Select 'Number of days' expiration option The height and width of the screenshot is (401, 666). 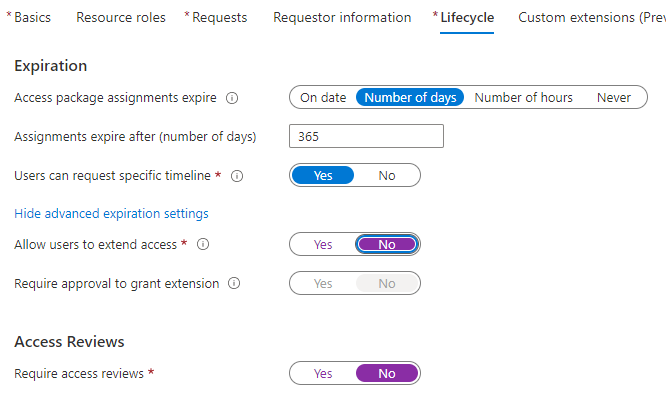tap(410, 98)
